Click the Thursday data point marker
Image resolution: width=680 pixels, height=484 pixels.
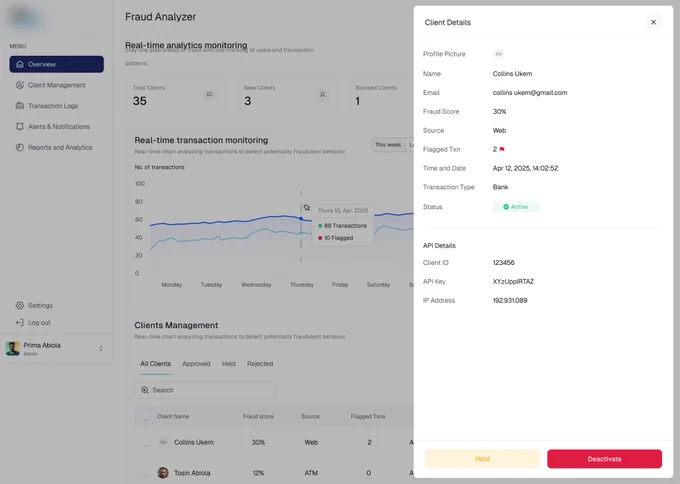[x=301, y=219]
